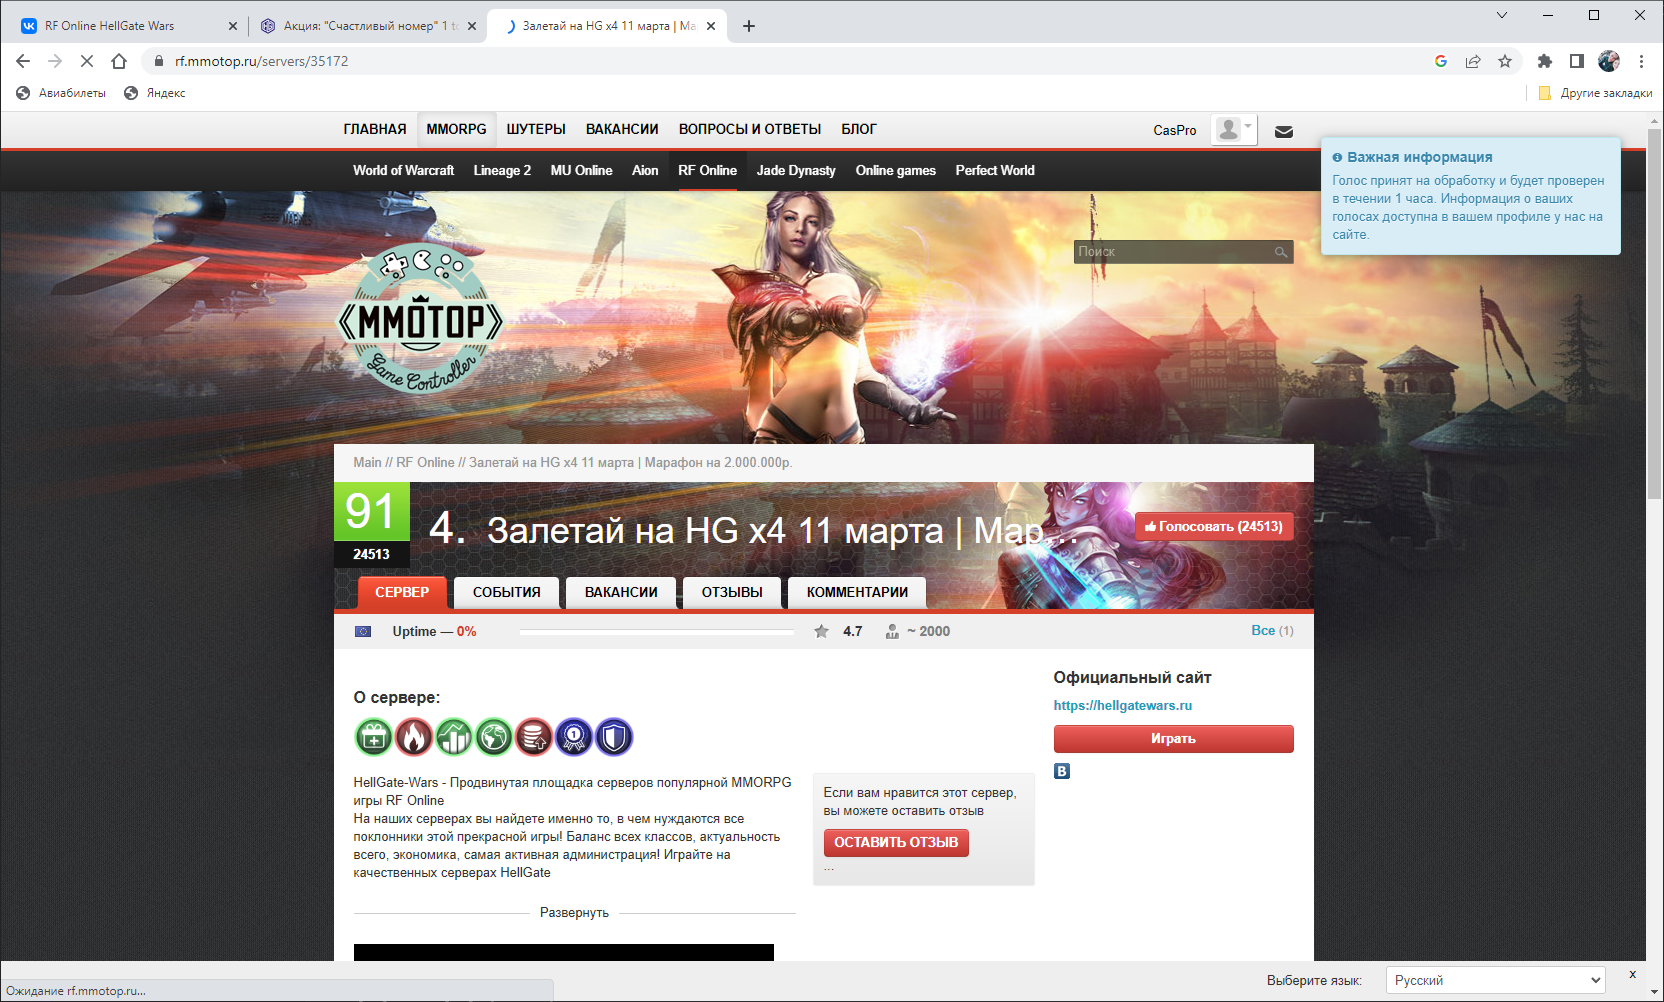1664x1002 pixels.
Task: Click the green gift bonus badge
Action: pos(374,737)
